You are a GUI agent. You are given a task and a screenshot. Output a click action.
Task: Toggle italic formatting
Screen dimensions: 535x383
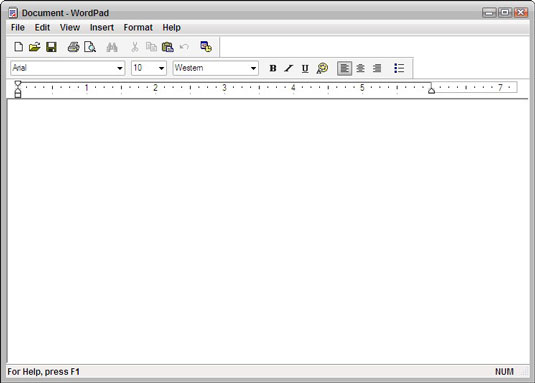tap(289, 68)
